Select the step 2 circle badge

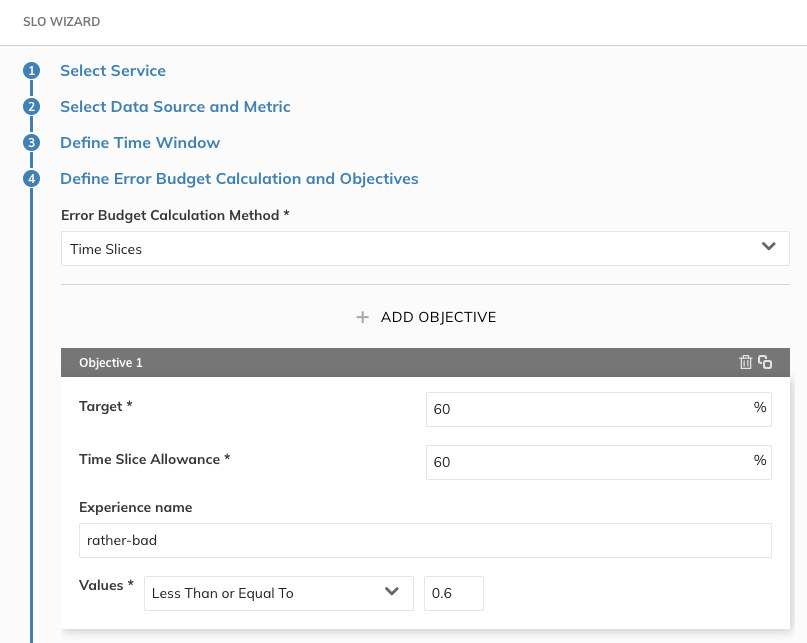point(31,107)
